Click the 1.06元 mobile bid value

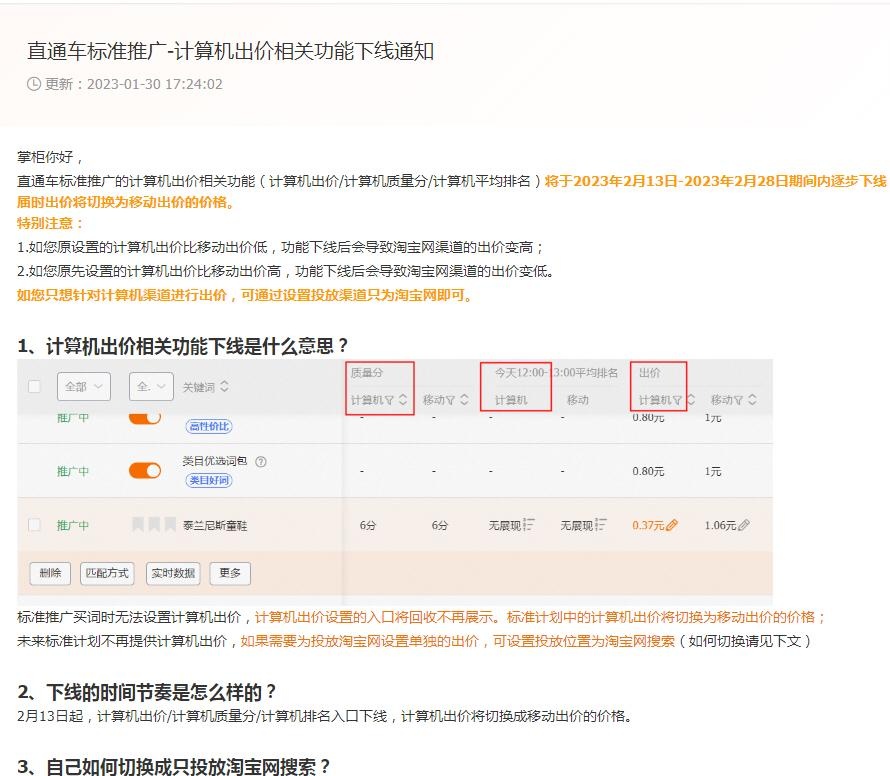pos(720,525)
